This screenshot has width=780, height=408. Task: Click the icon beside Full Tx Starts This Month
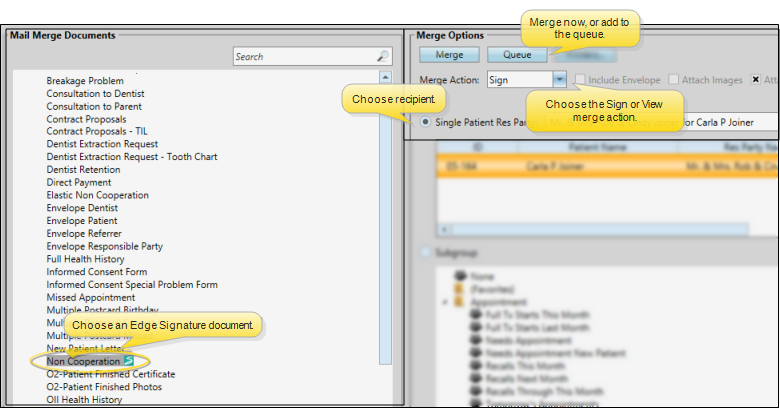(474, 314)
